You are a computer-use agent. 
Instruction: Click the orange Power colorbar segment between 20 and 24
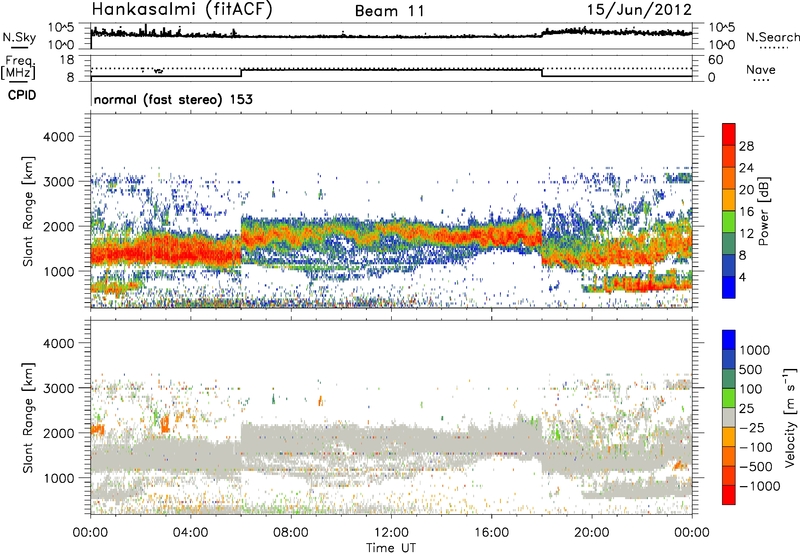729,178
